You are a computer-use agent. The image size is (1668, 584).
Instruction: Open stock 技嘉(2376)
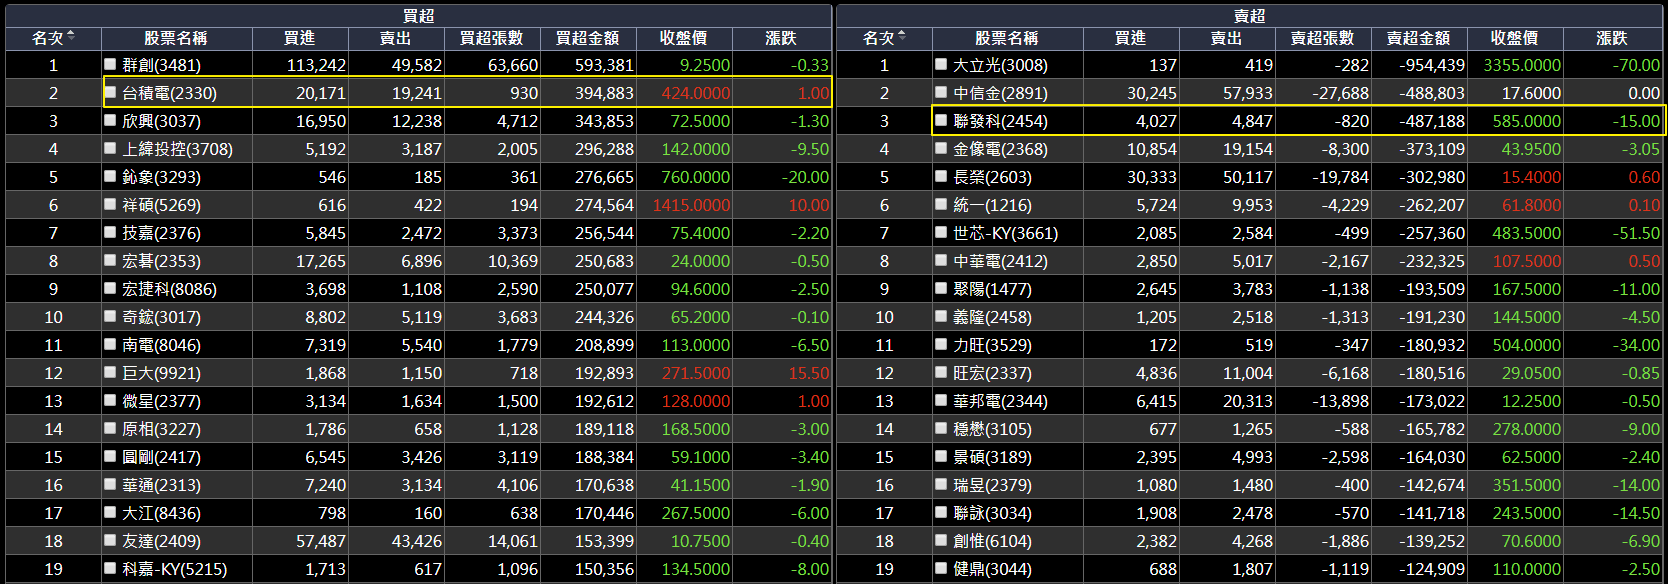[161, 233]
